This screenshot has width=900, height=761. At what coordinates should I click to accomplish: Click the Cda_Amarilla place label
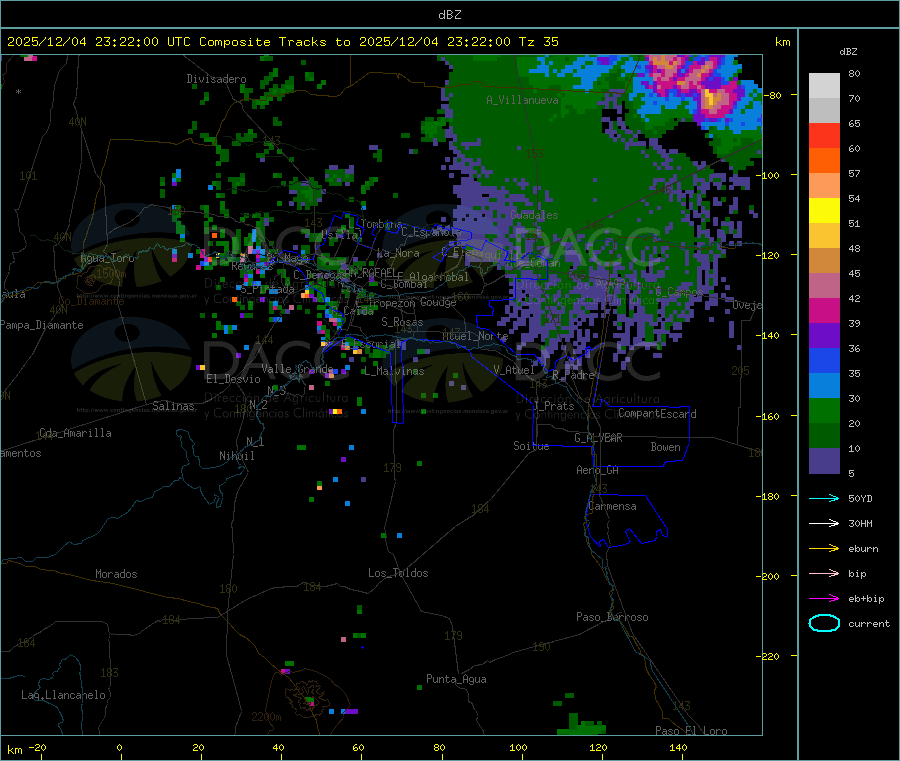[75, 433]
